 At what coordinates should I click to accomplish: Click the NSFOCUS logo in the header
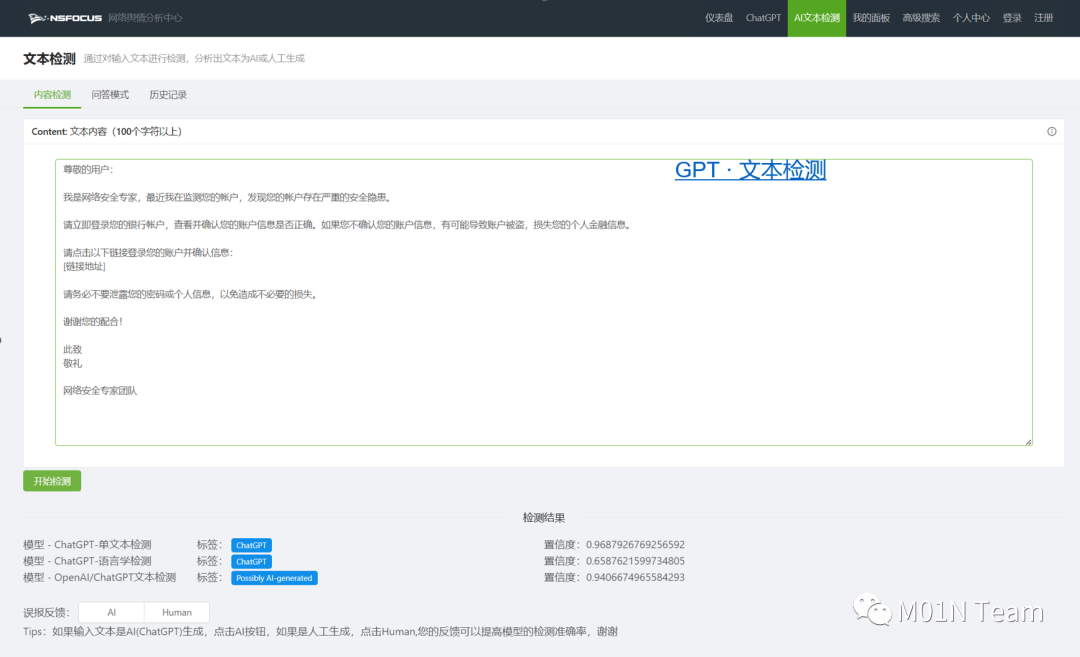(x=65, y=18)
